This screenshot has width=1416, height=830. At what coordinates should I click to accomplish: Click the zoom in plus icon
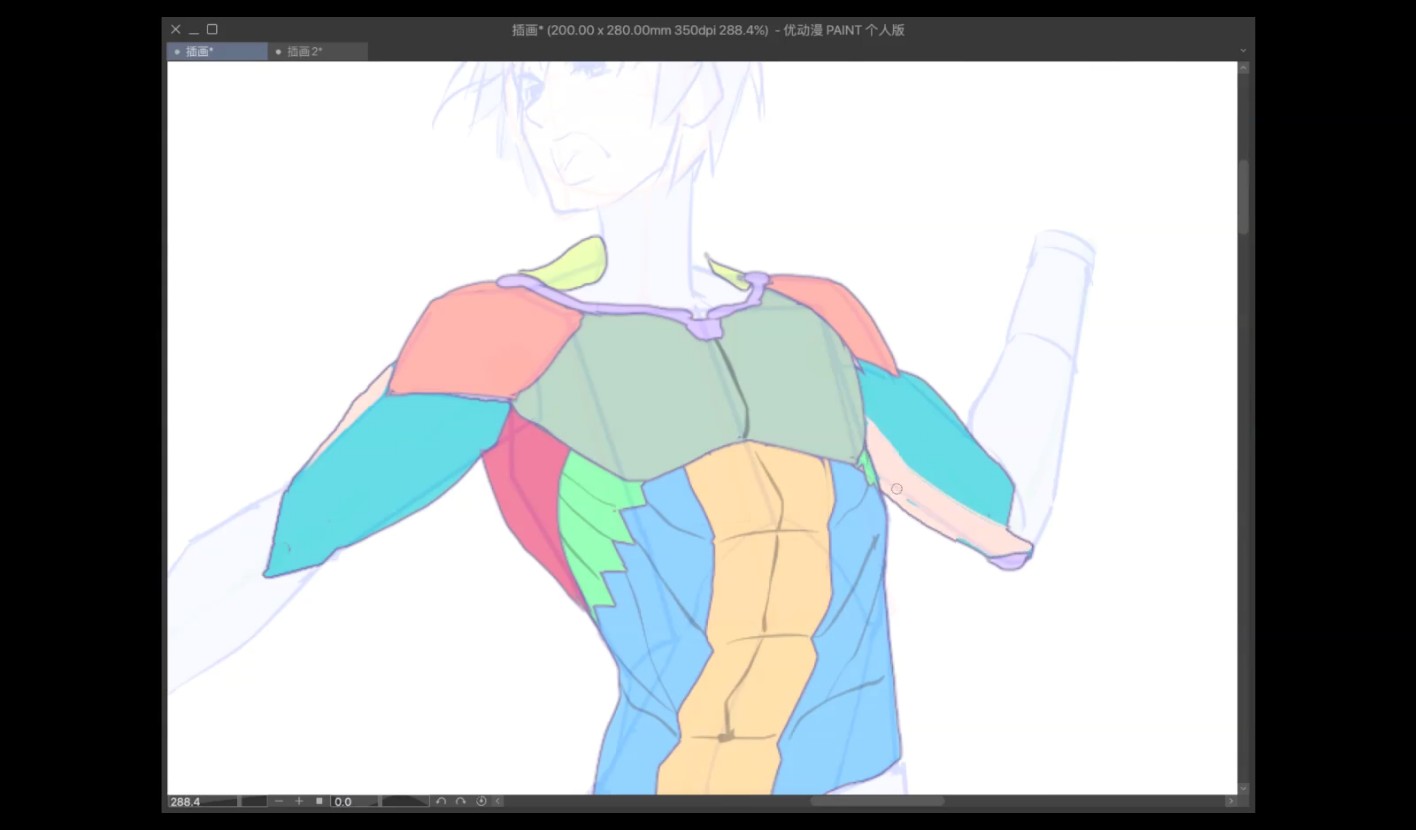[298, 801]
